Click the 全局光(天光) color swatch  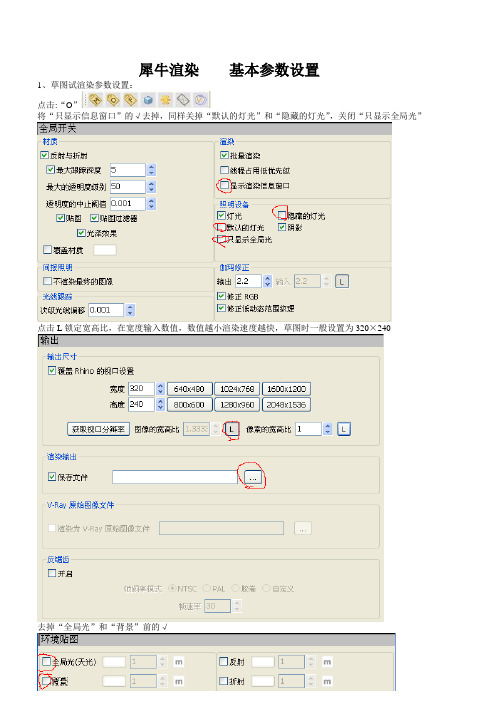114,662
